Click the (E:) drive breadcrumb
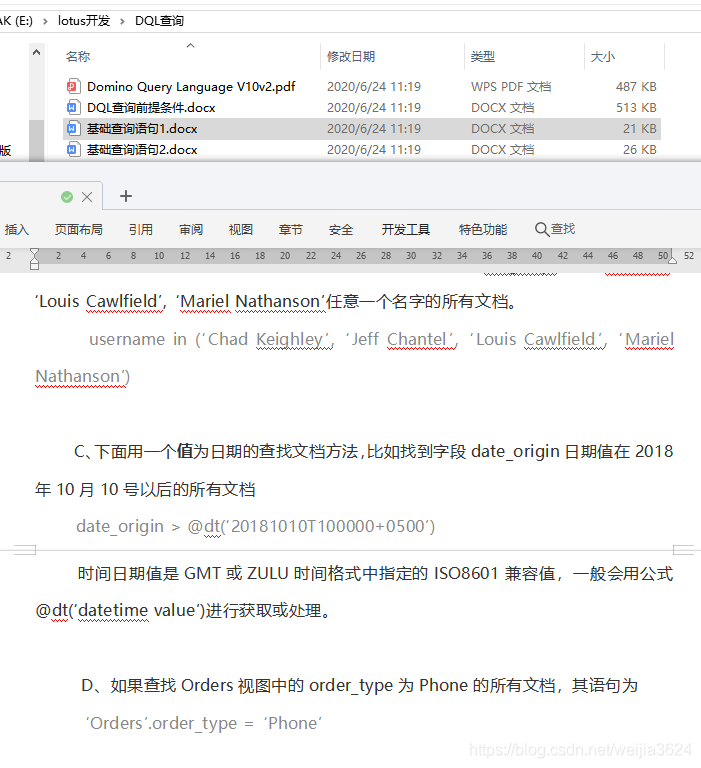 [x=16, y=21]
